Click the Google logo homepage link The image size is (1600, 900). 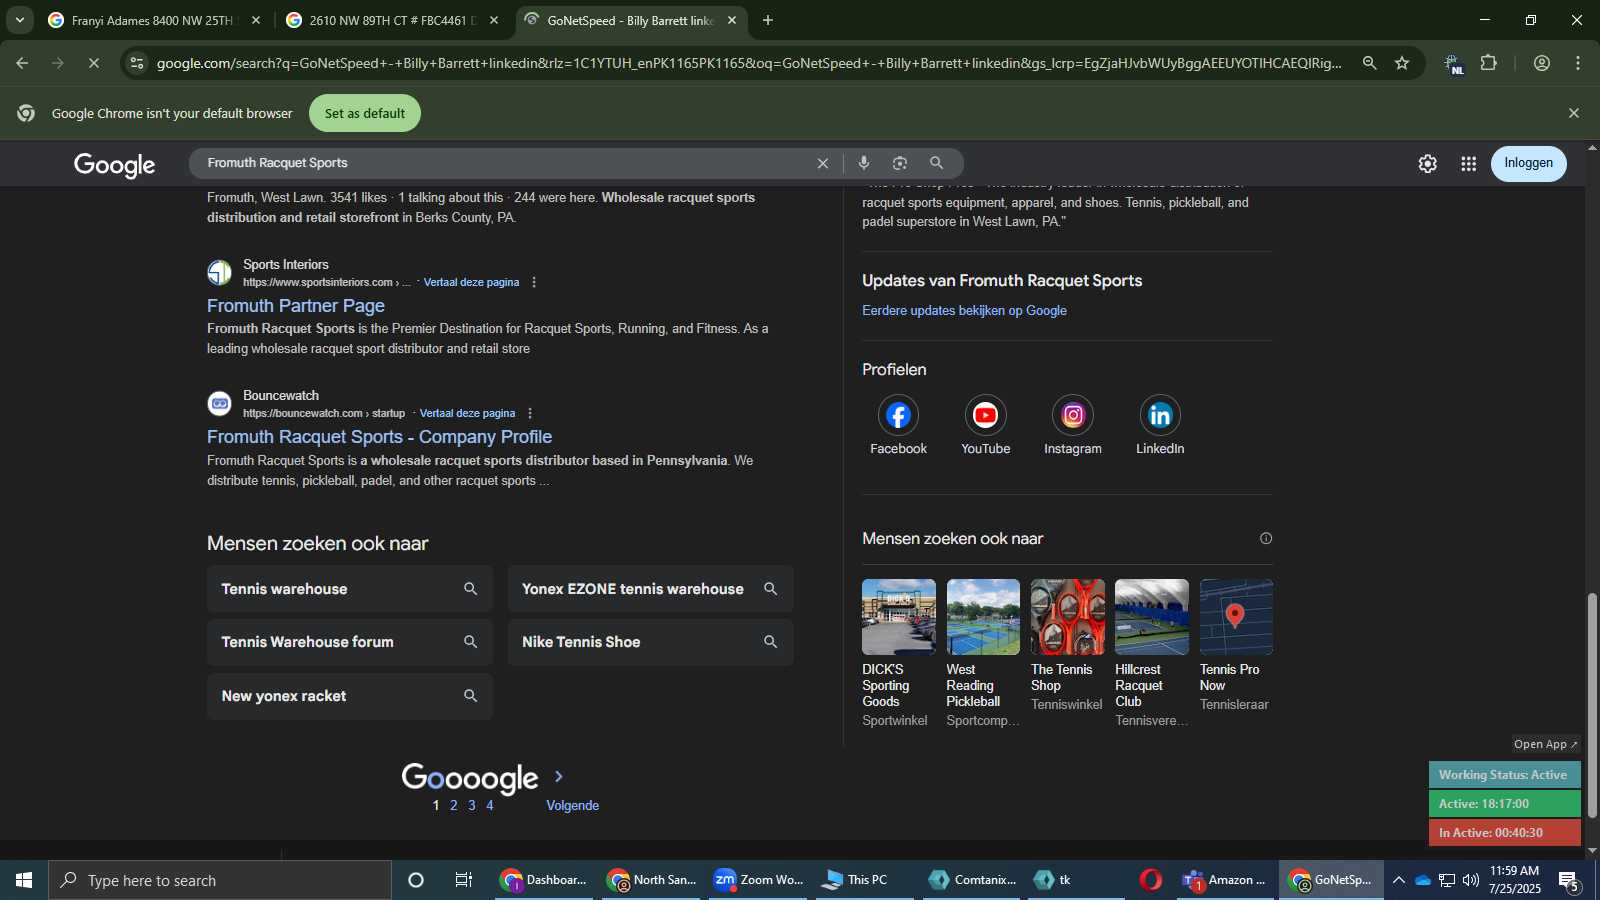tap(114, 165)
